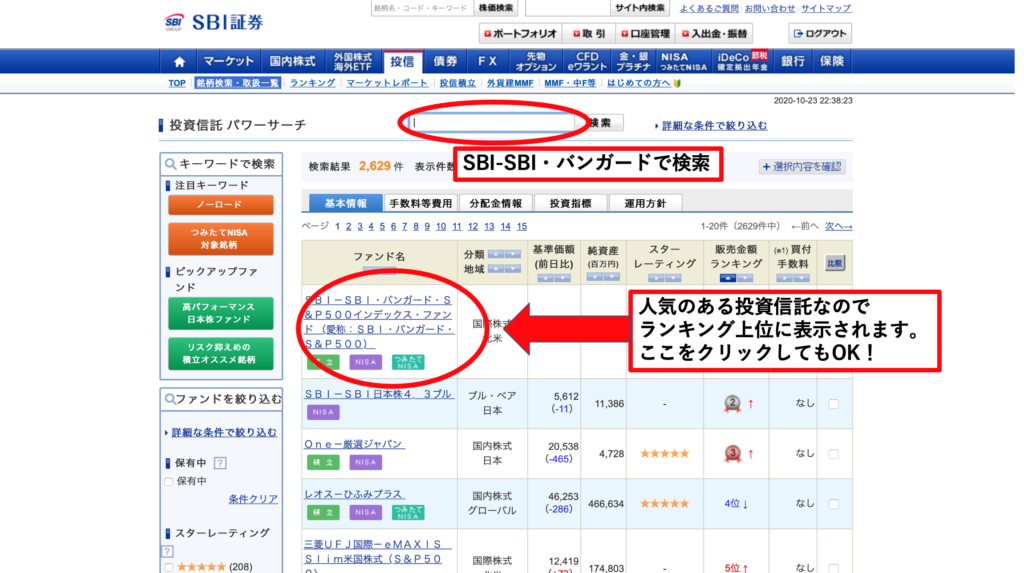The image size is (1024, 573).
Task: Focus the 銘柄名・コード・キーワード search field
Action: pos(422,8)
